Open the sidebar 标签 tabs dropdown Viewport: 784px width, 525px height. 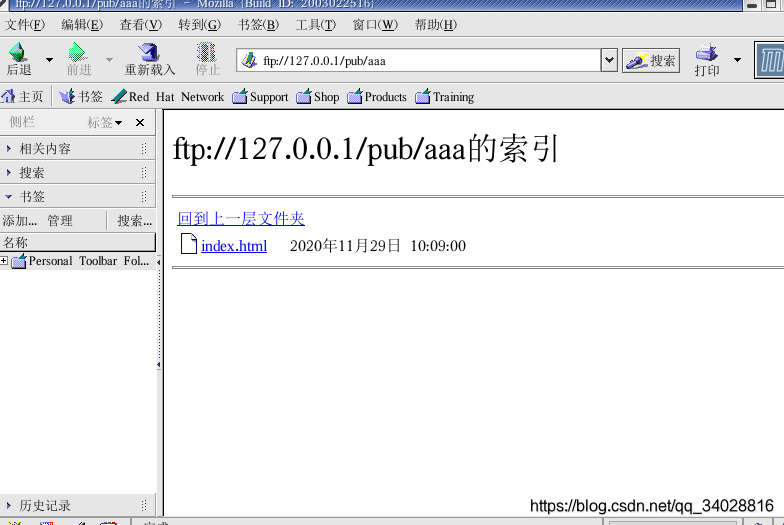104,122
